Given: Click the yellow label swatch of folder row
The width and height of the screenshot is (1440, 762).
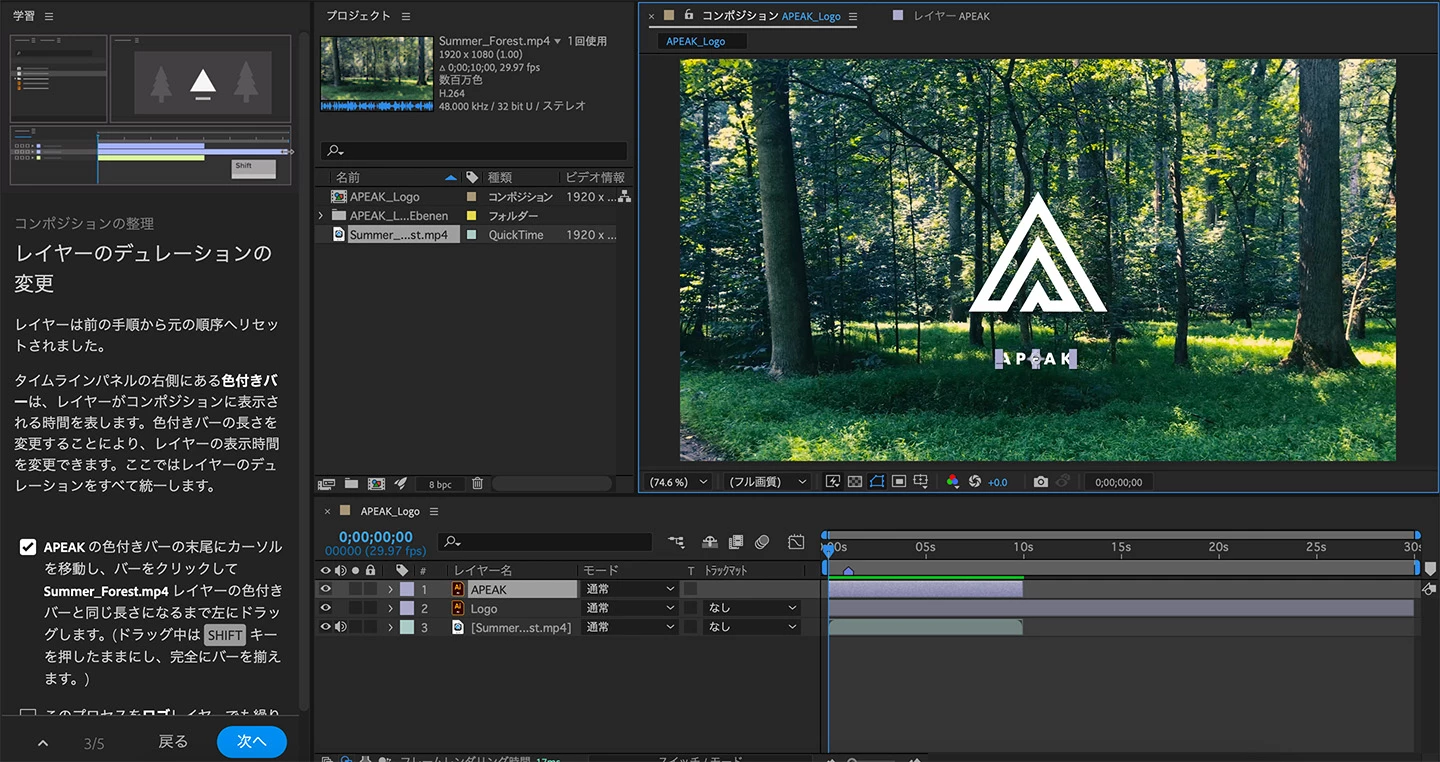Looking at the screenshot, I should (472, 216).
